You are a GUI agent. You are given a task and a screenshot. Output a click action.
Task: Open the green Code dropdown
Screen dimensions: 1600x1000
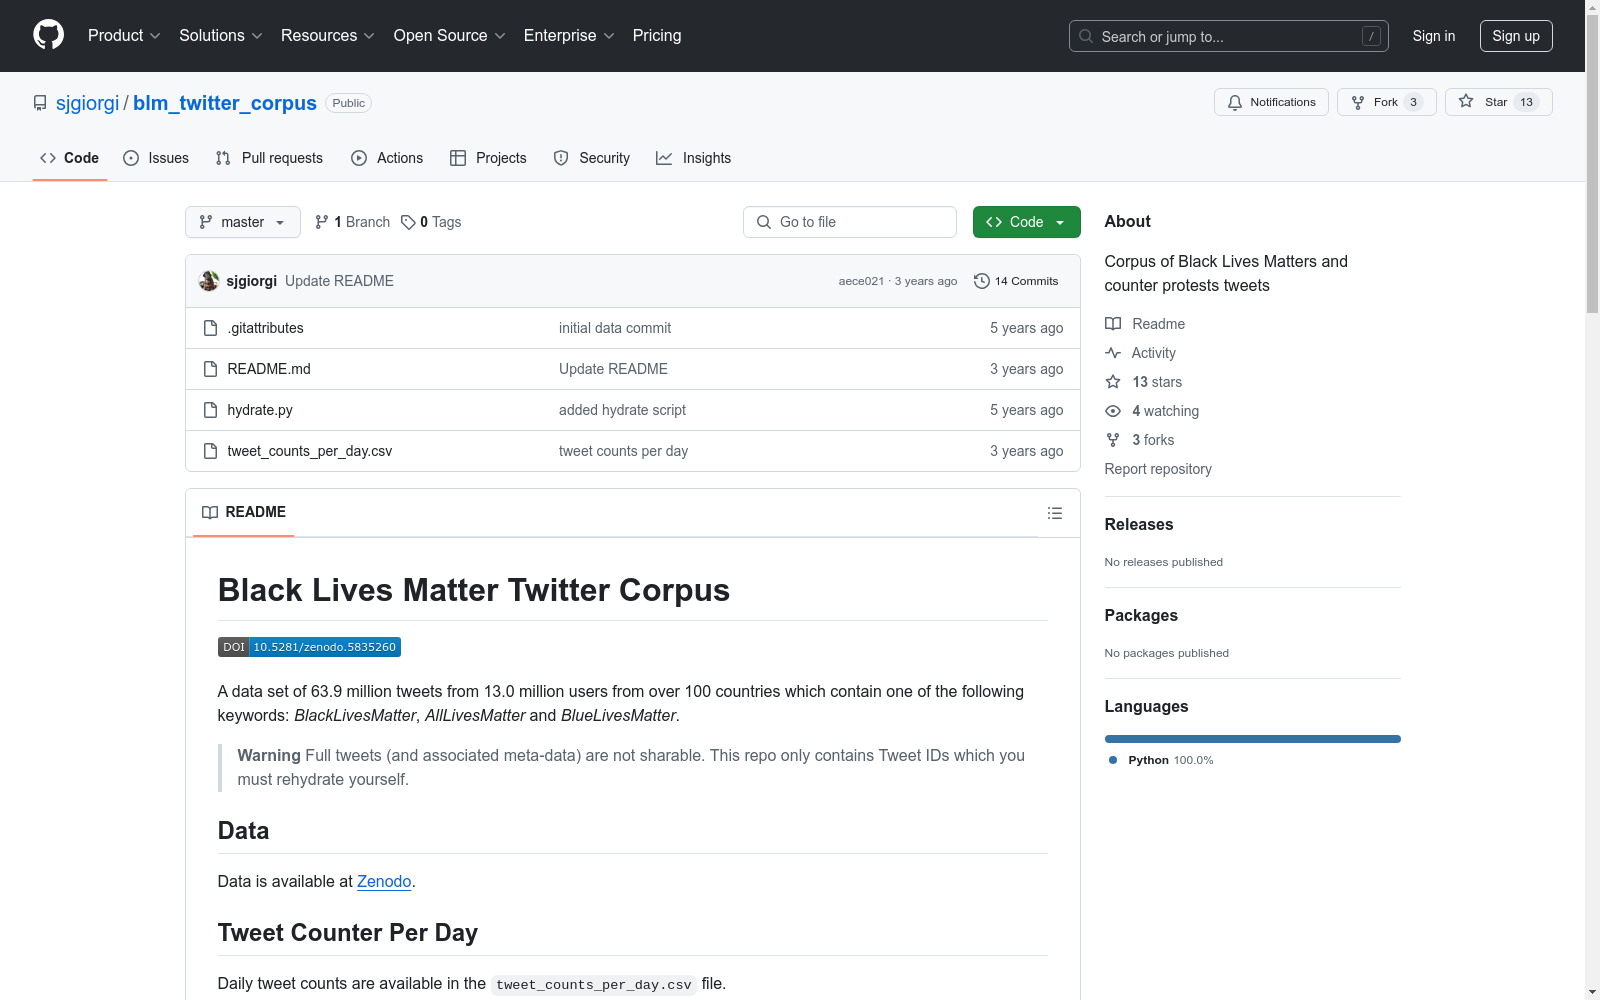click(x=1026, y=222)
